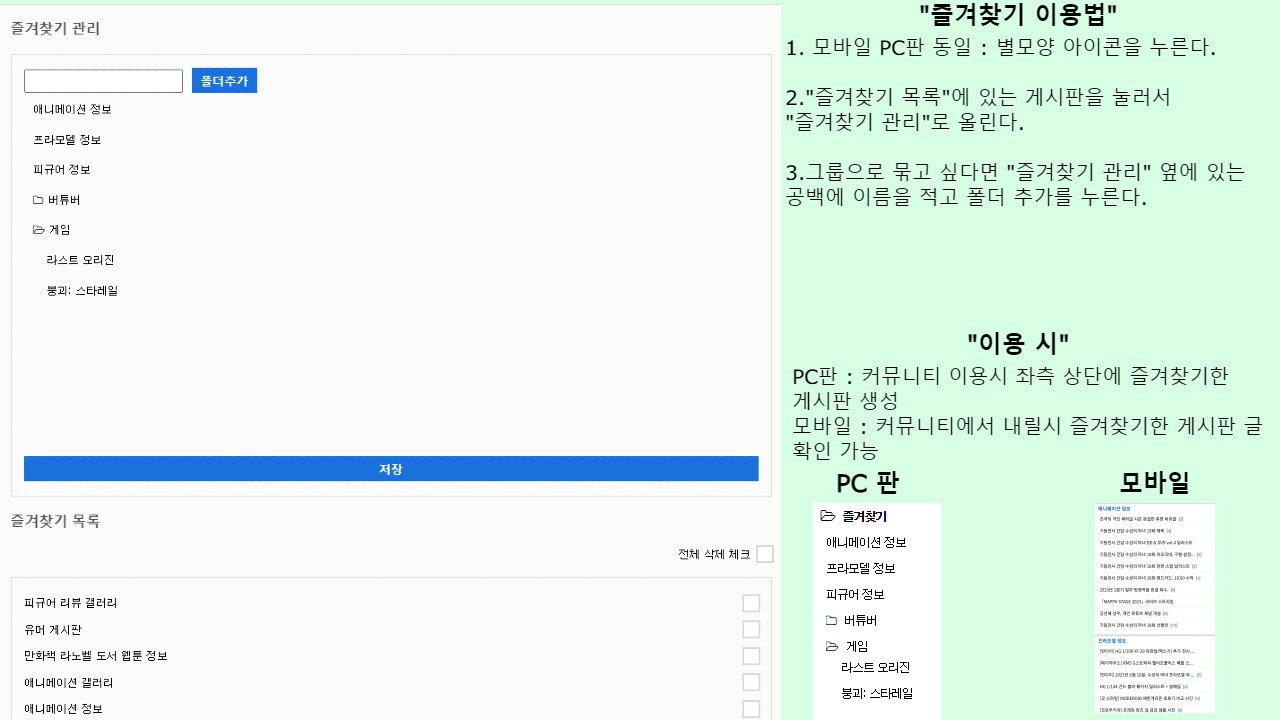Click the 모바일 preview thumbnail

(x=1153, y=610)
